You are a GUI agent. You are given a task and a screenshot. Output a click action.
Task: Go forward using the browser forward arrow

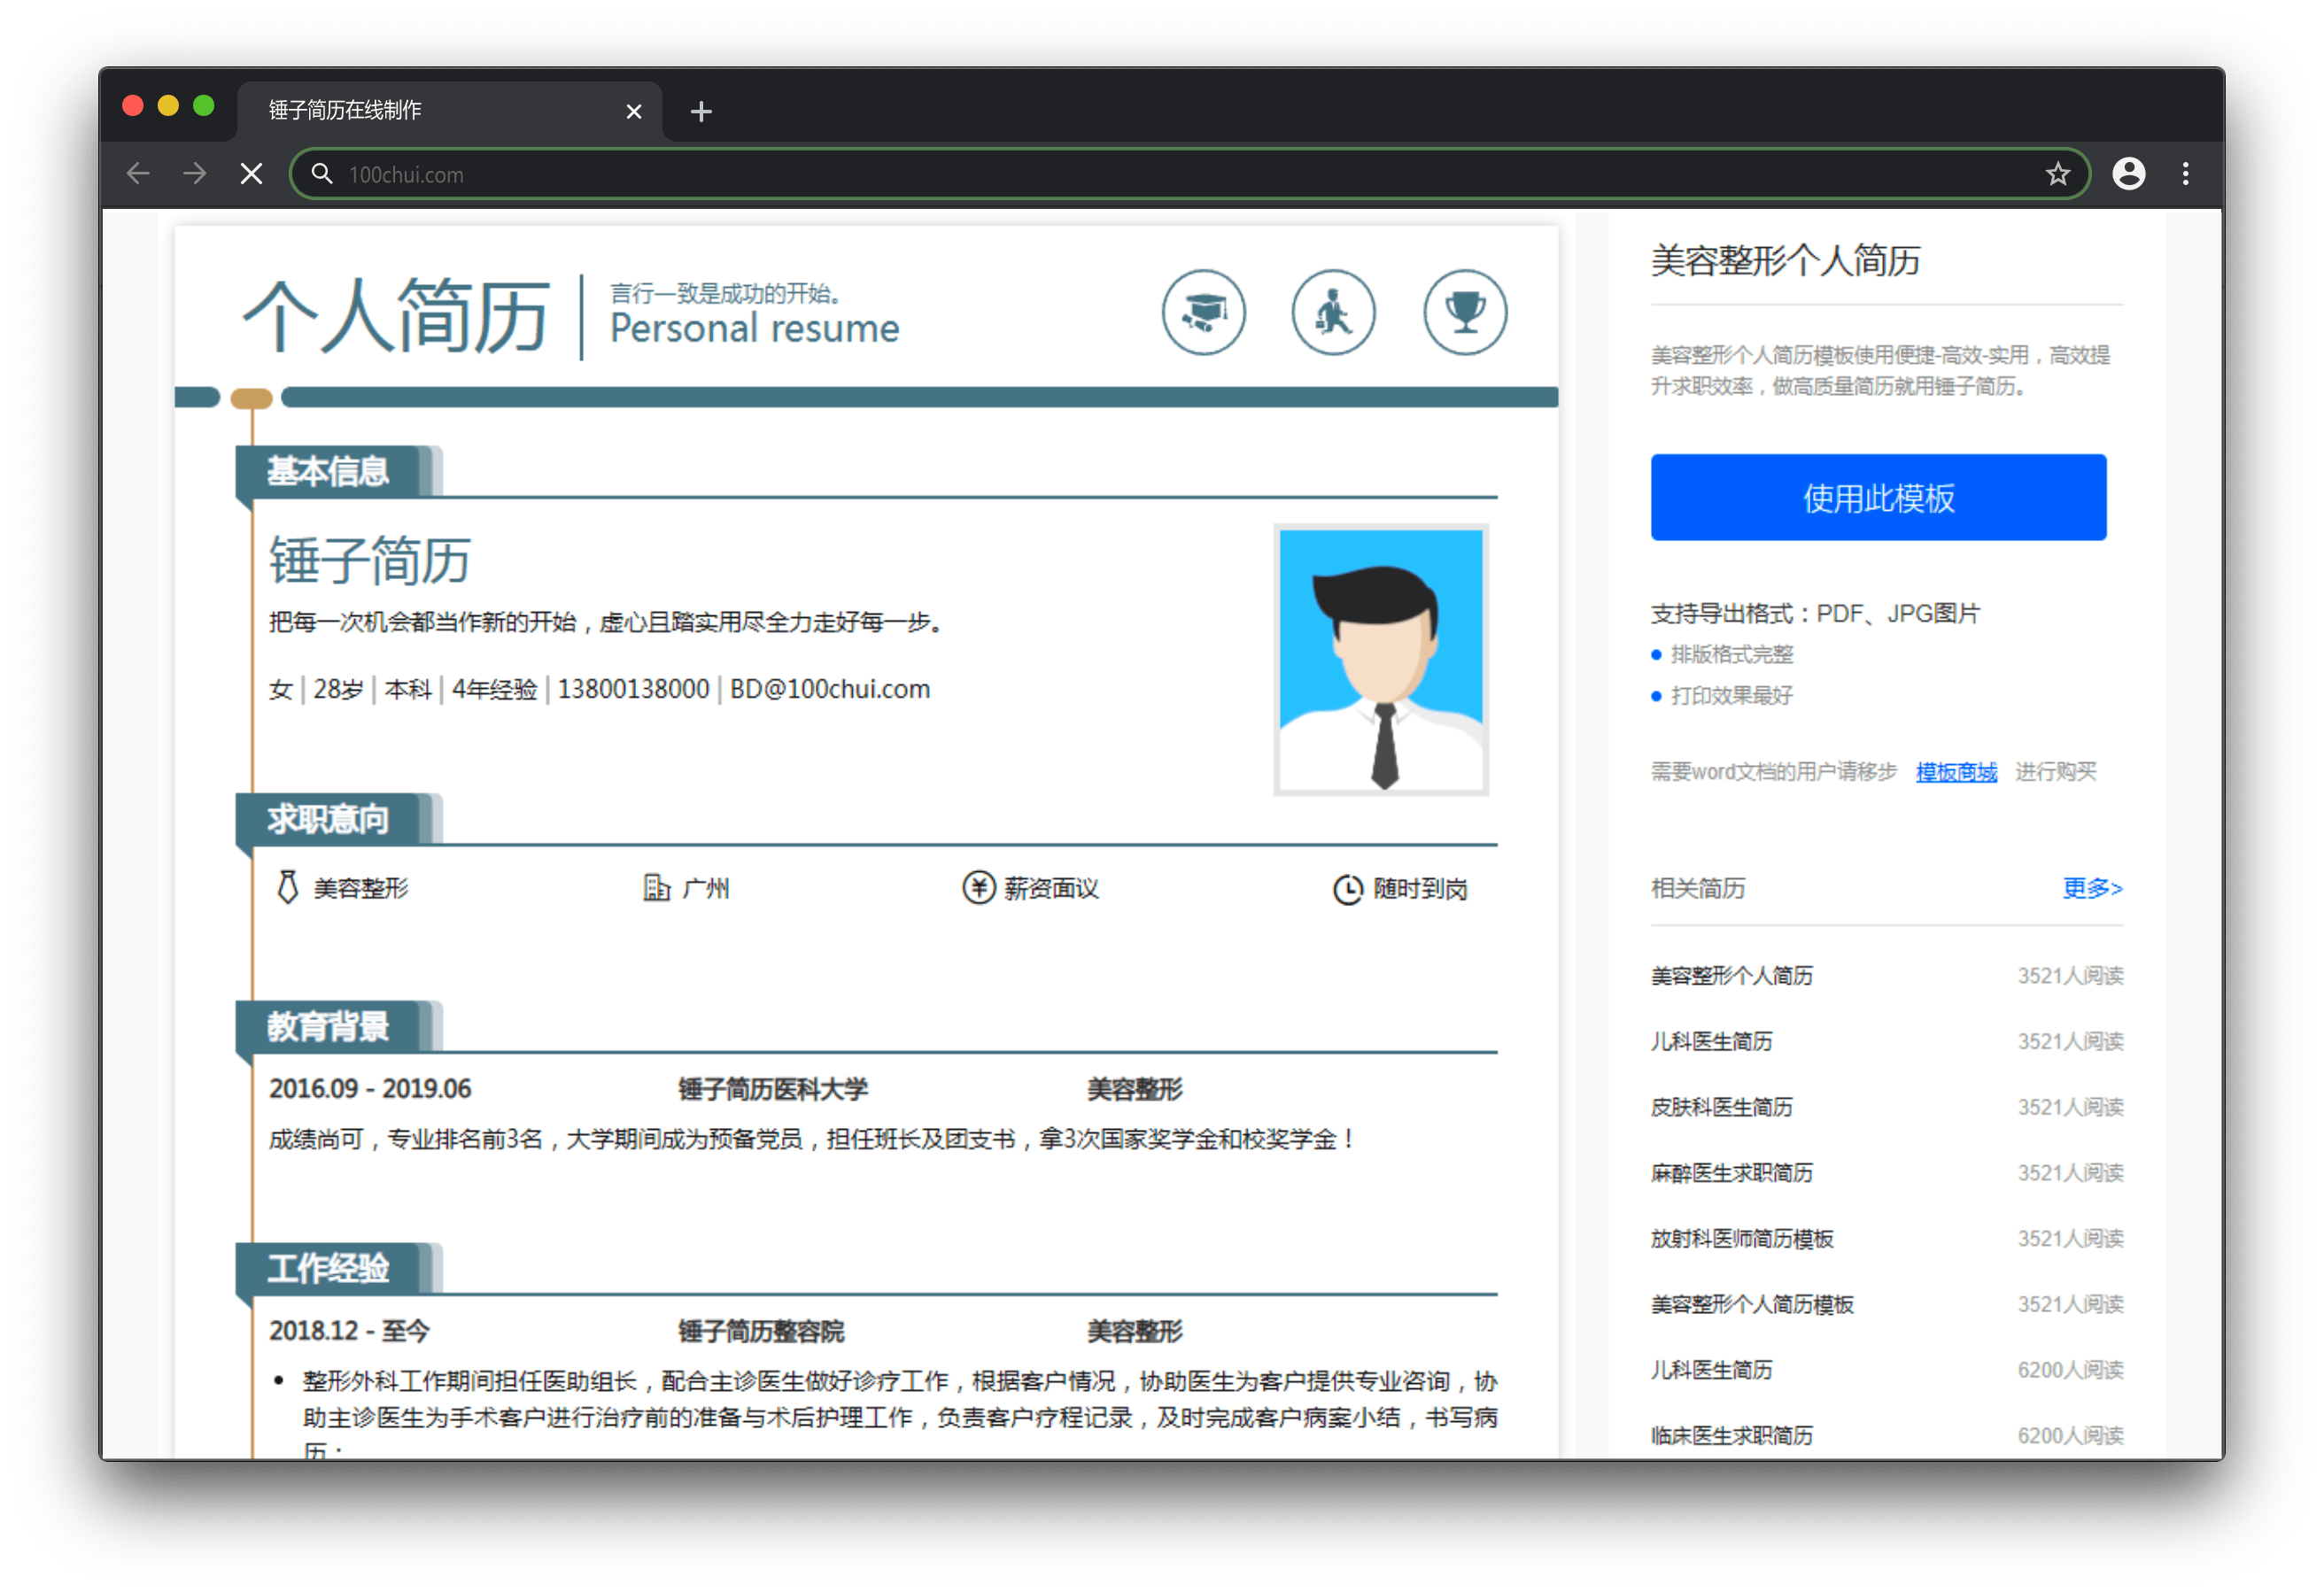point(195,174)
